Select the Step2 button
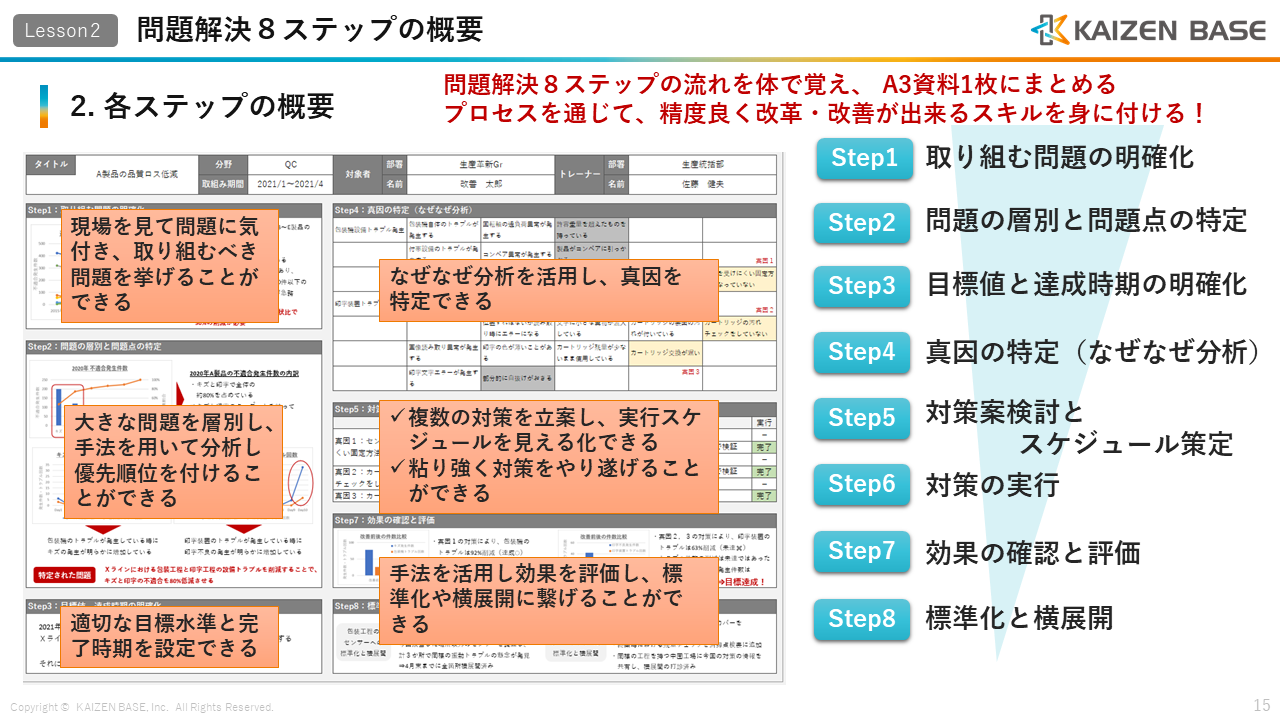 (862, 223)
